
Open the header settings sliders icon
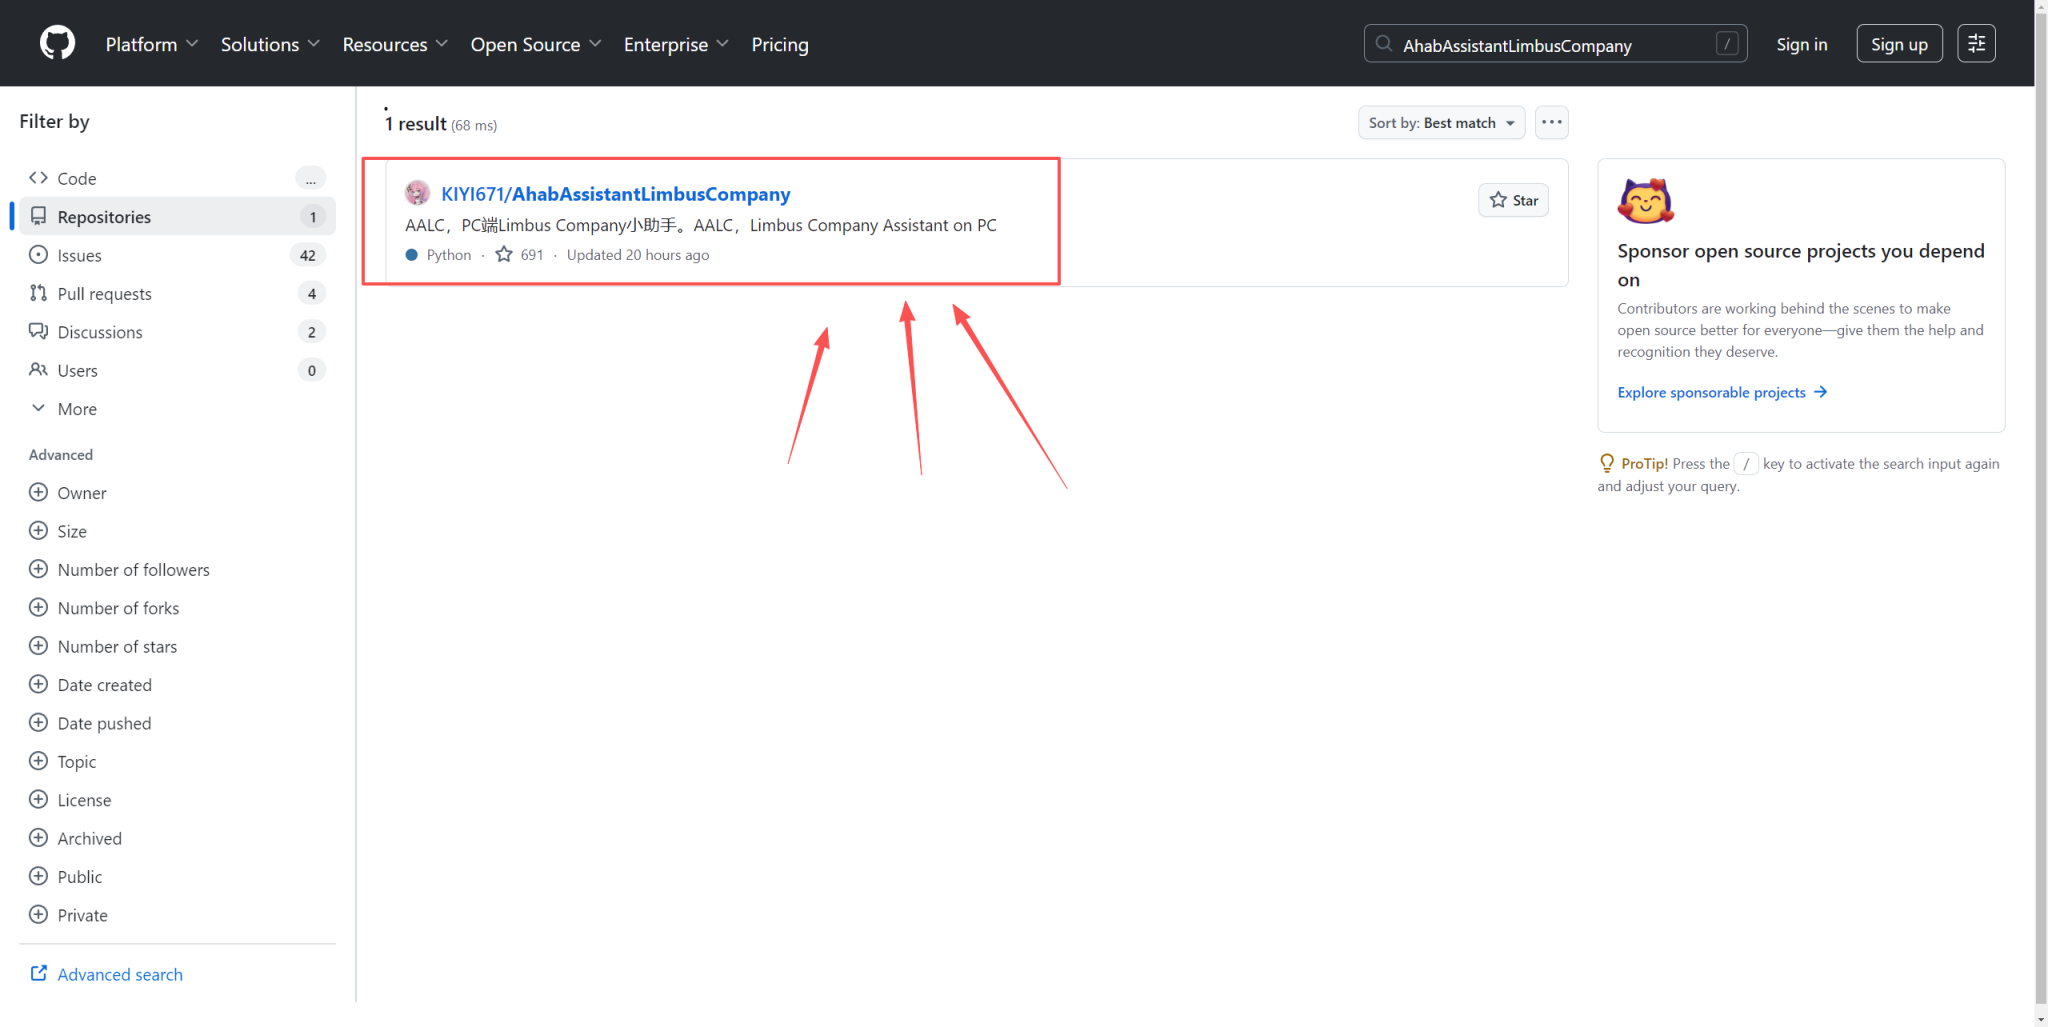coord(1975,44)
